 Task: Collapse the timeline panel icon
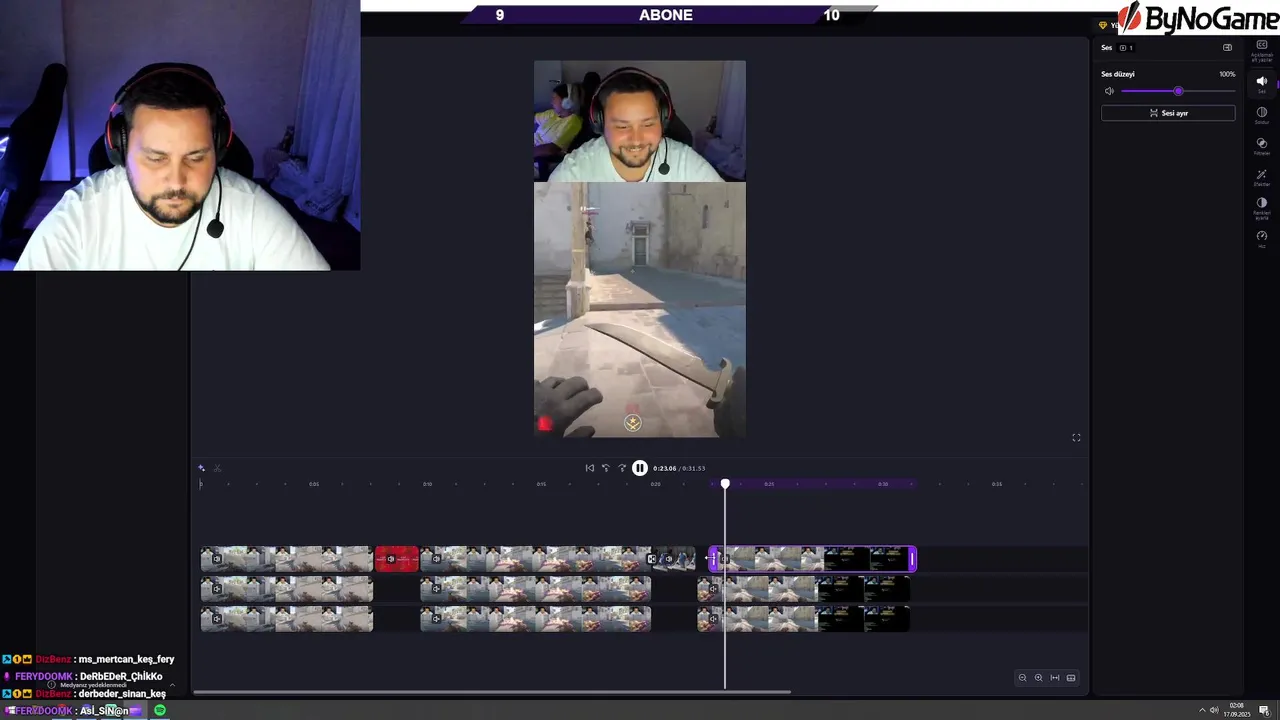pyautogui.click(x=1071, y=678)
